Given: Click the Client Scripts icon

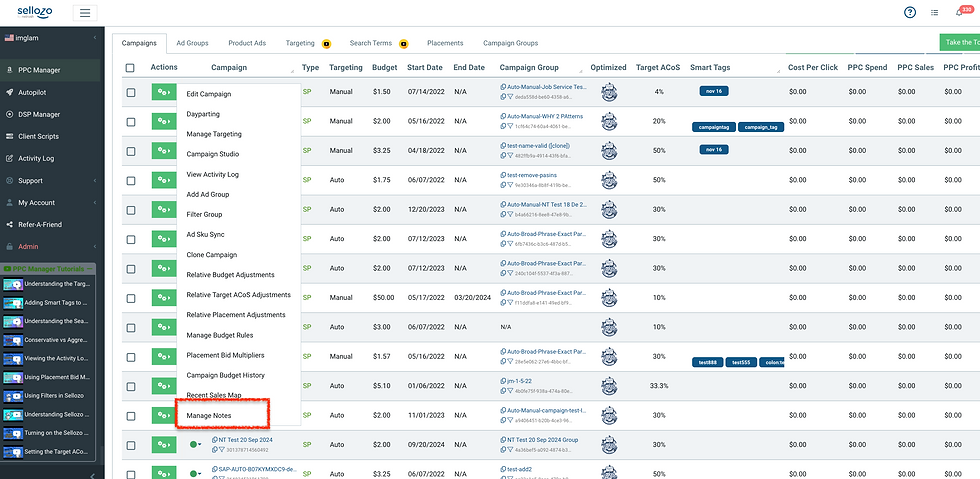Looking at the screenshot, I should click(9, 136).
